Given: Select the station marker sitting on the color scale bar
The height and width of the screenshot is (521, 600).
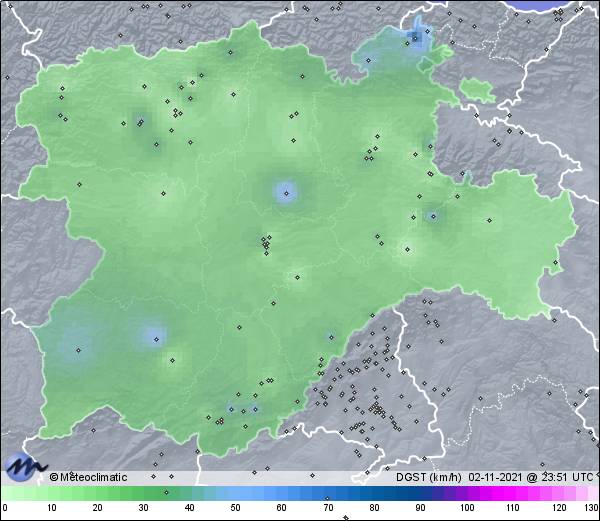Looking at the screenshot, I should pos(166,492).
